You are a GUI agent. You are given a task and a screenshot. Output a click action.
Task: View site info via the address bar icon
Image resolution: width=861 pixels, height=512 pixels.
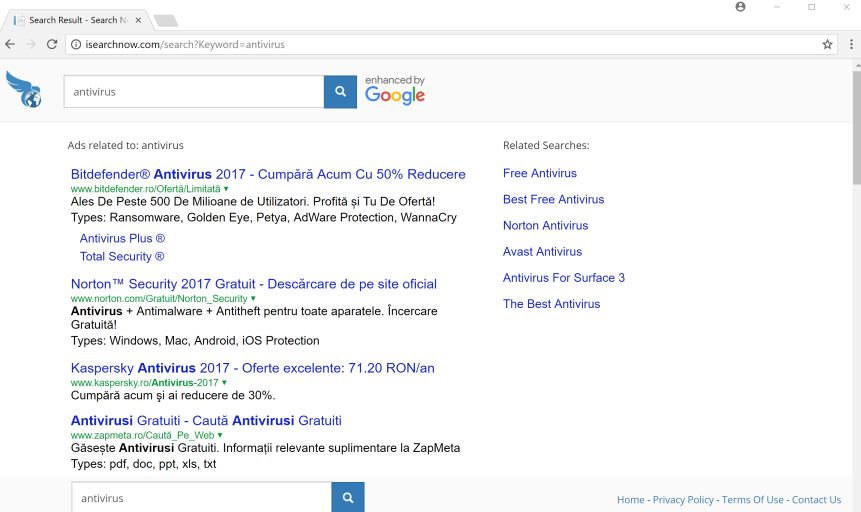pyautogui.click(x=76, y=44)
